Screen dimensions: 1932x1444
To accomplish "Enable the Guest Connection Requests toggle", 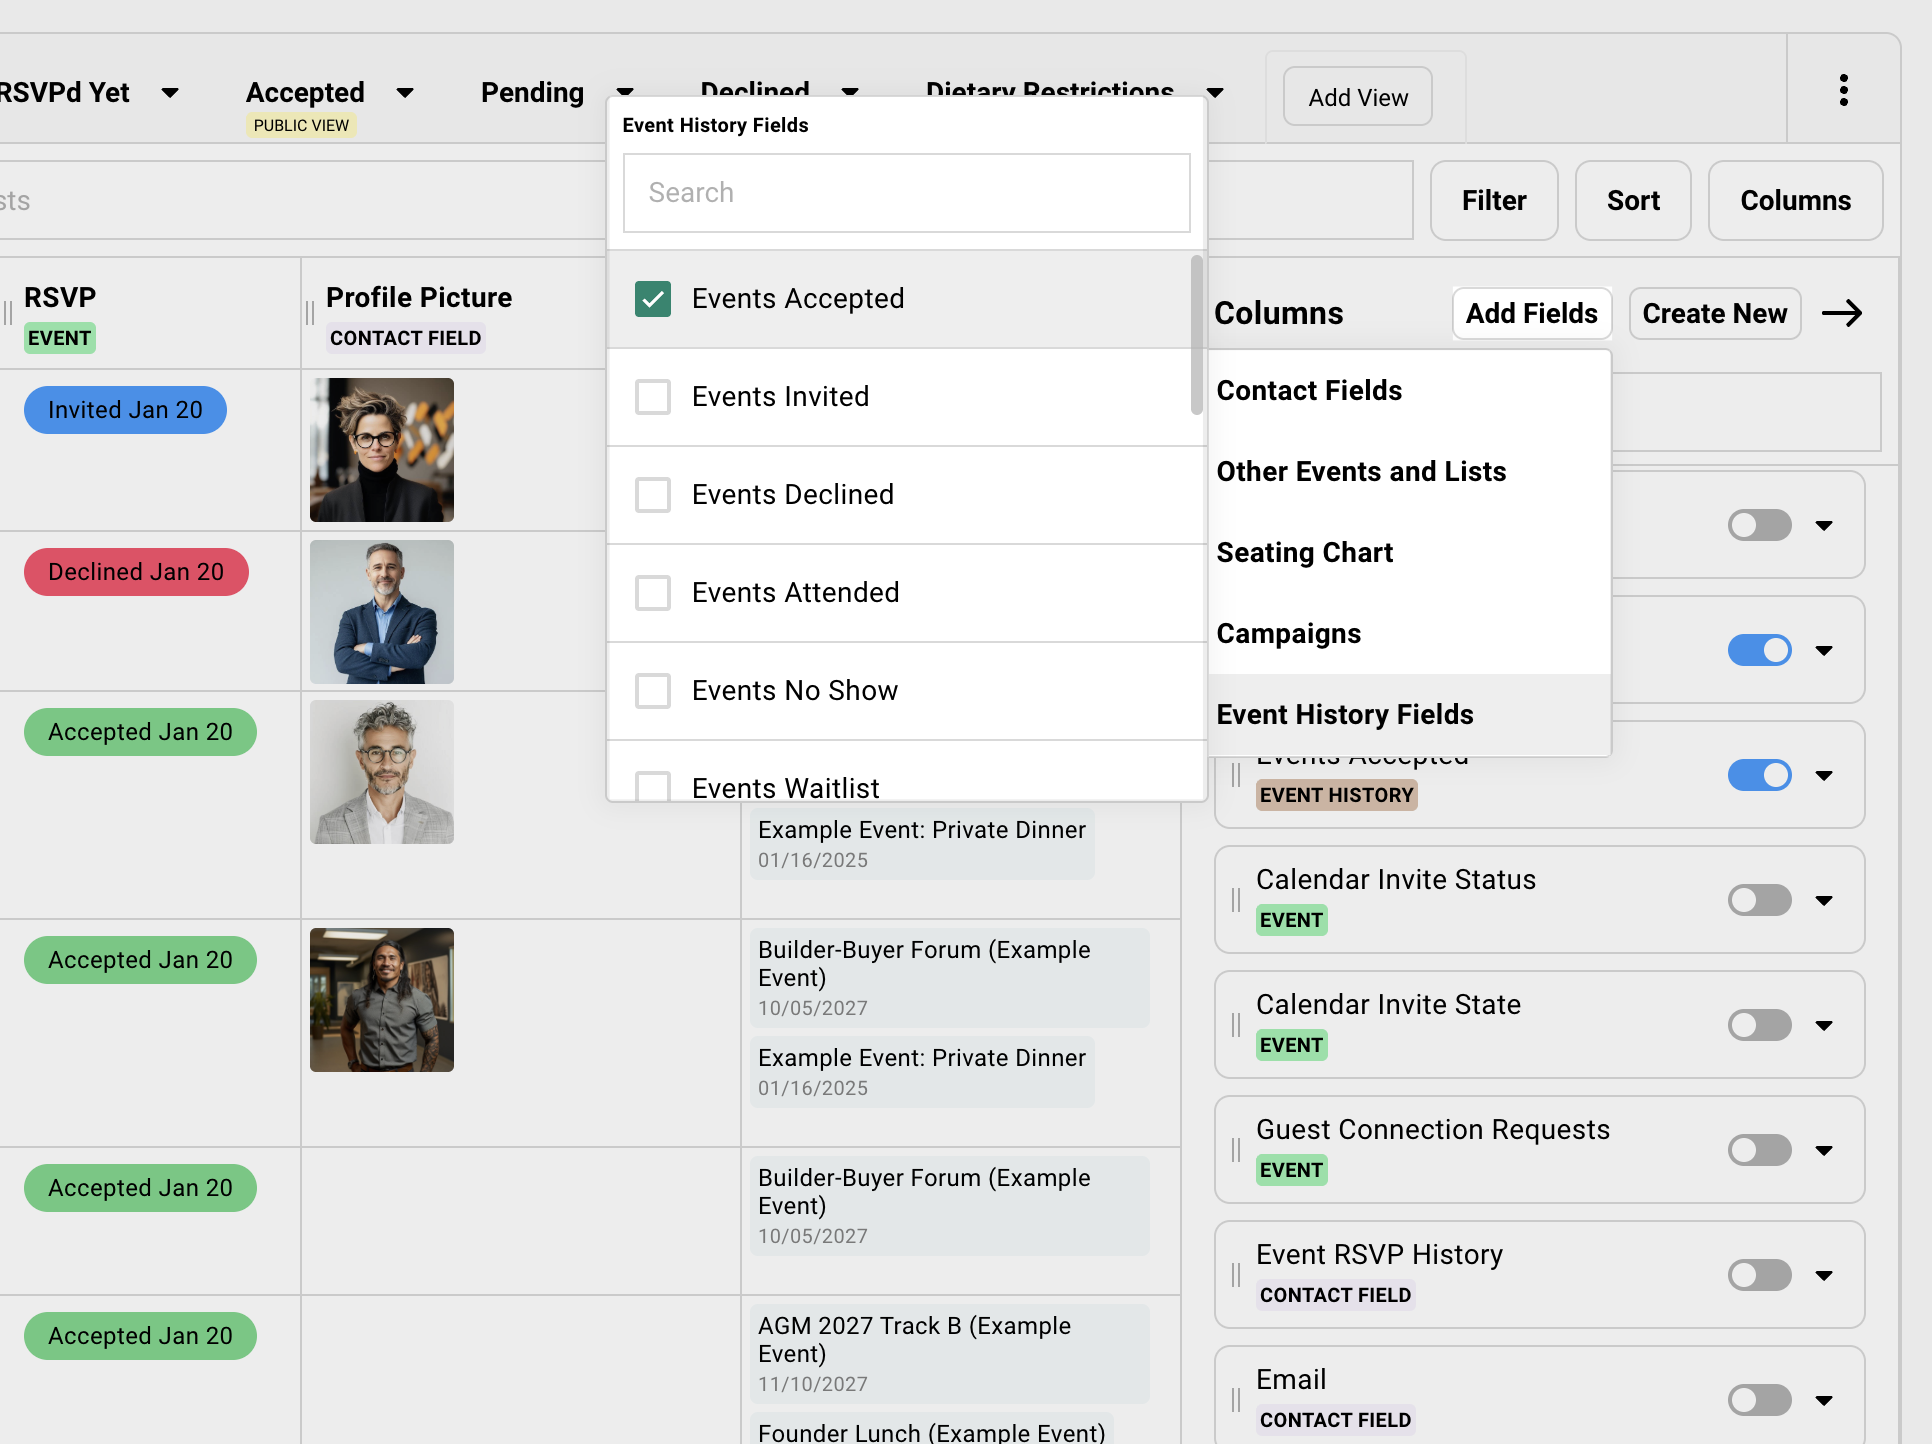I will (1759, 1150).
